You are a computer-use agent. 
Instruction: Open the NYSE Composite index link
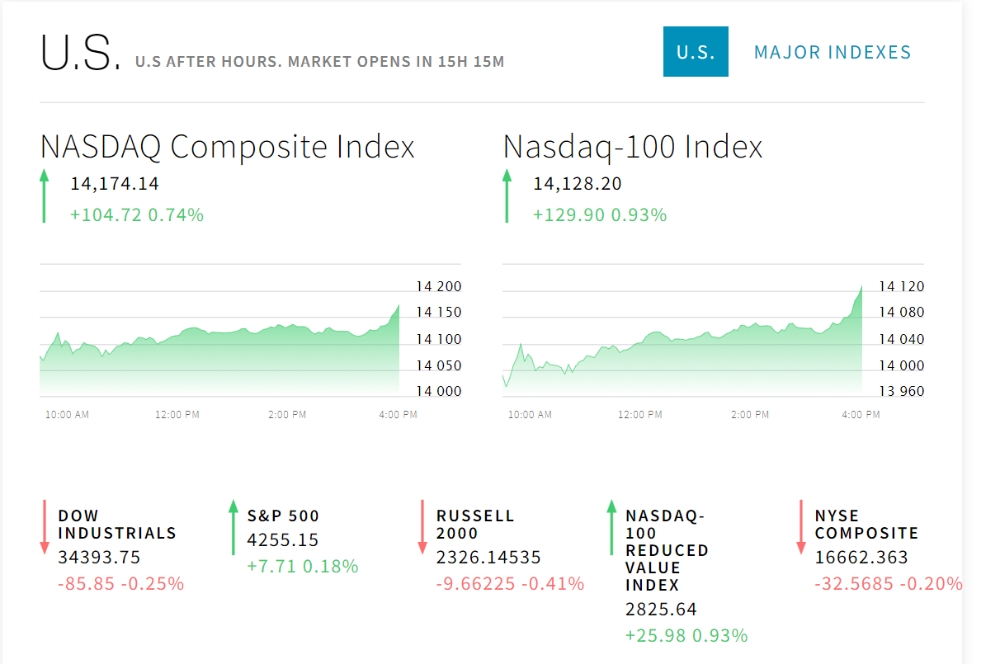pyautogui.click(x=866, y=524)
